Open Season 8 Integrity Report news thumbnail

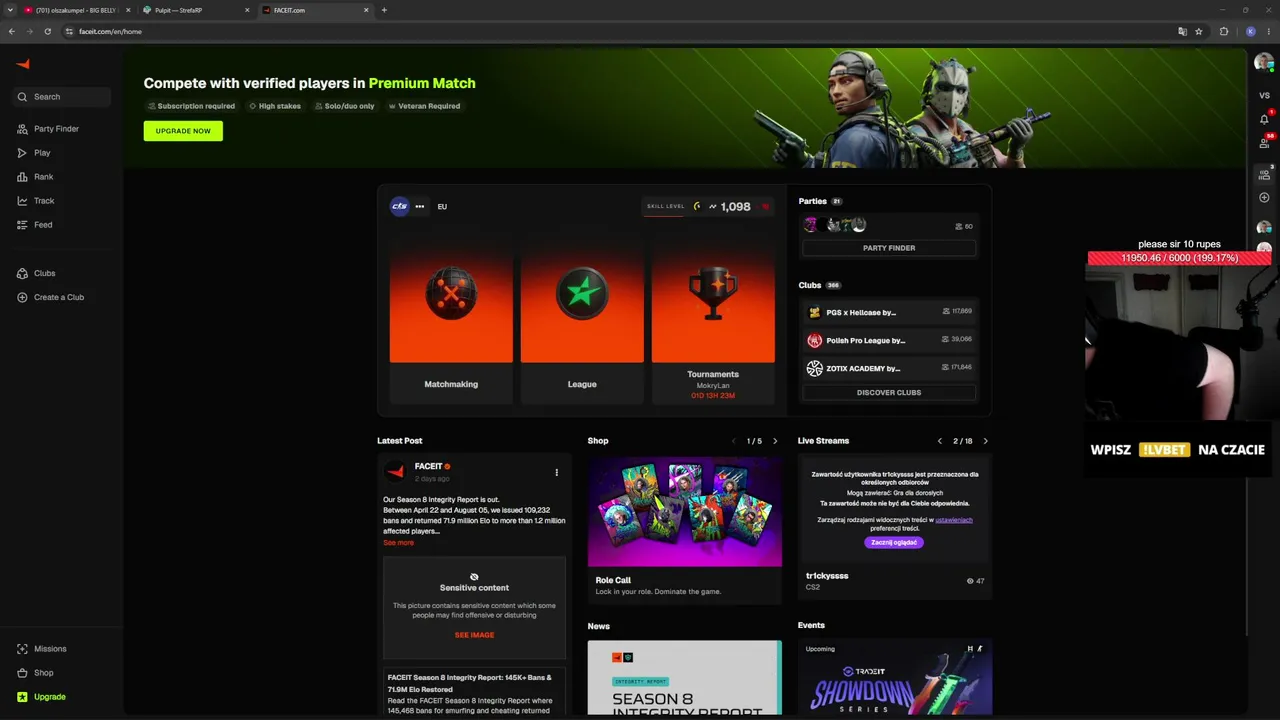(x=685, y=678)
